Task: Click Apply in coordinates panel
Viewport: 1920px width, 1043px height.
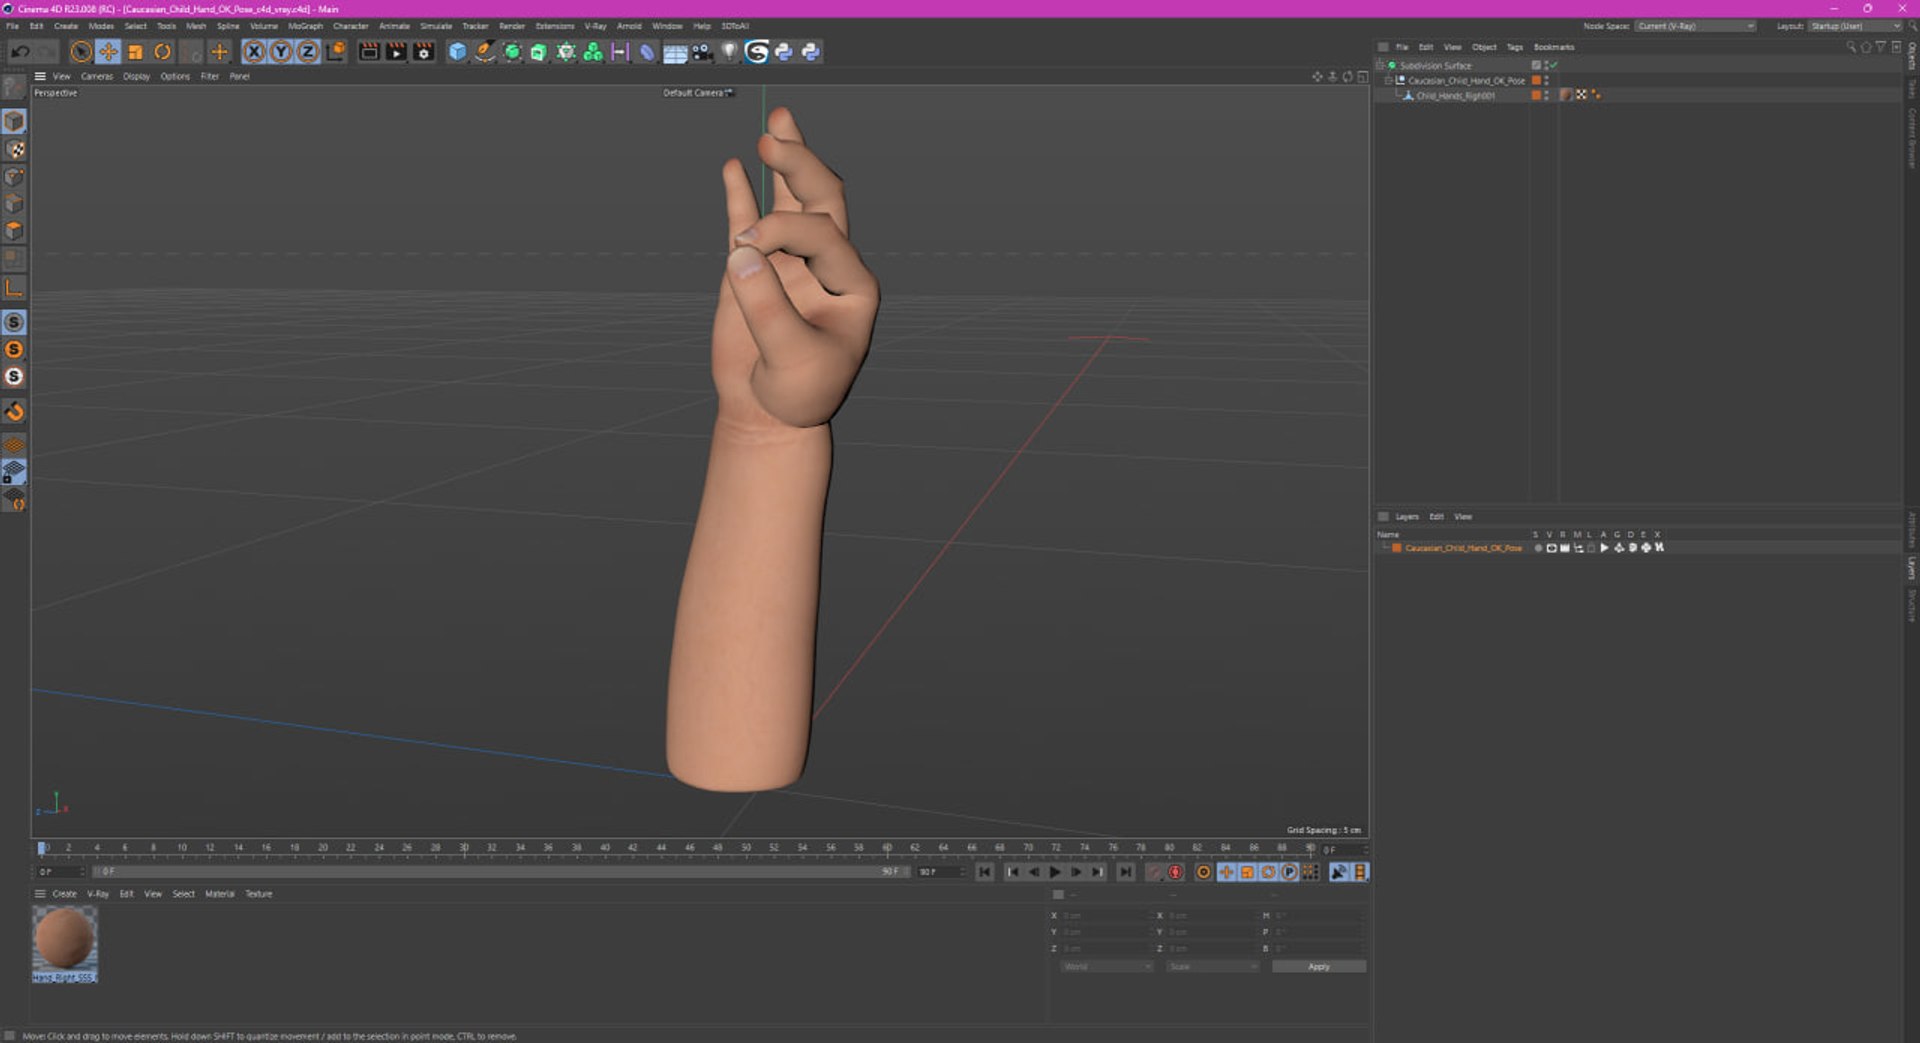Action: click(1319, 967)
